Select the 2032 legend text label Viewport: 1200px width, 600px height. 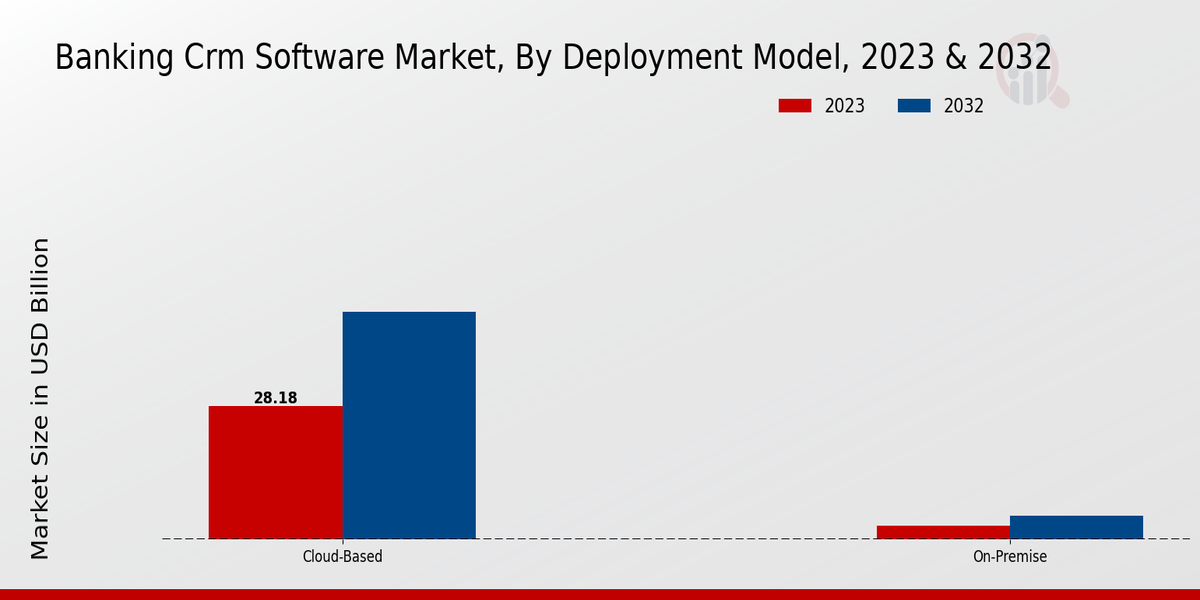click(x=964, y=106)
